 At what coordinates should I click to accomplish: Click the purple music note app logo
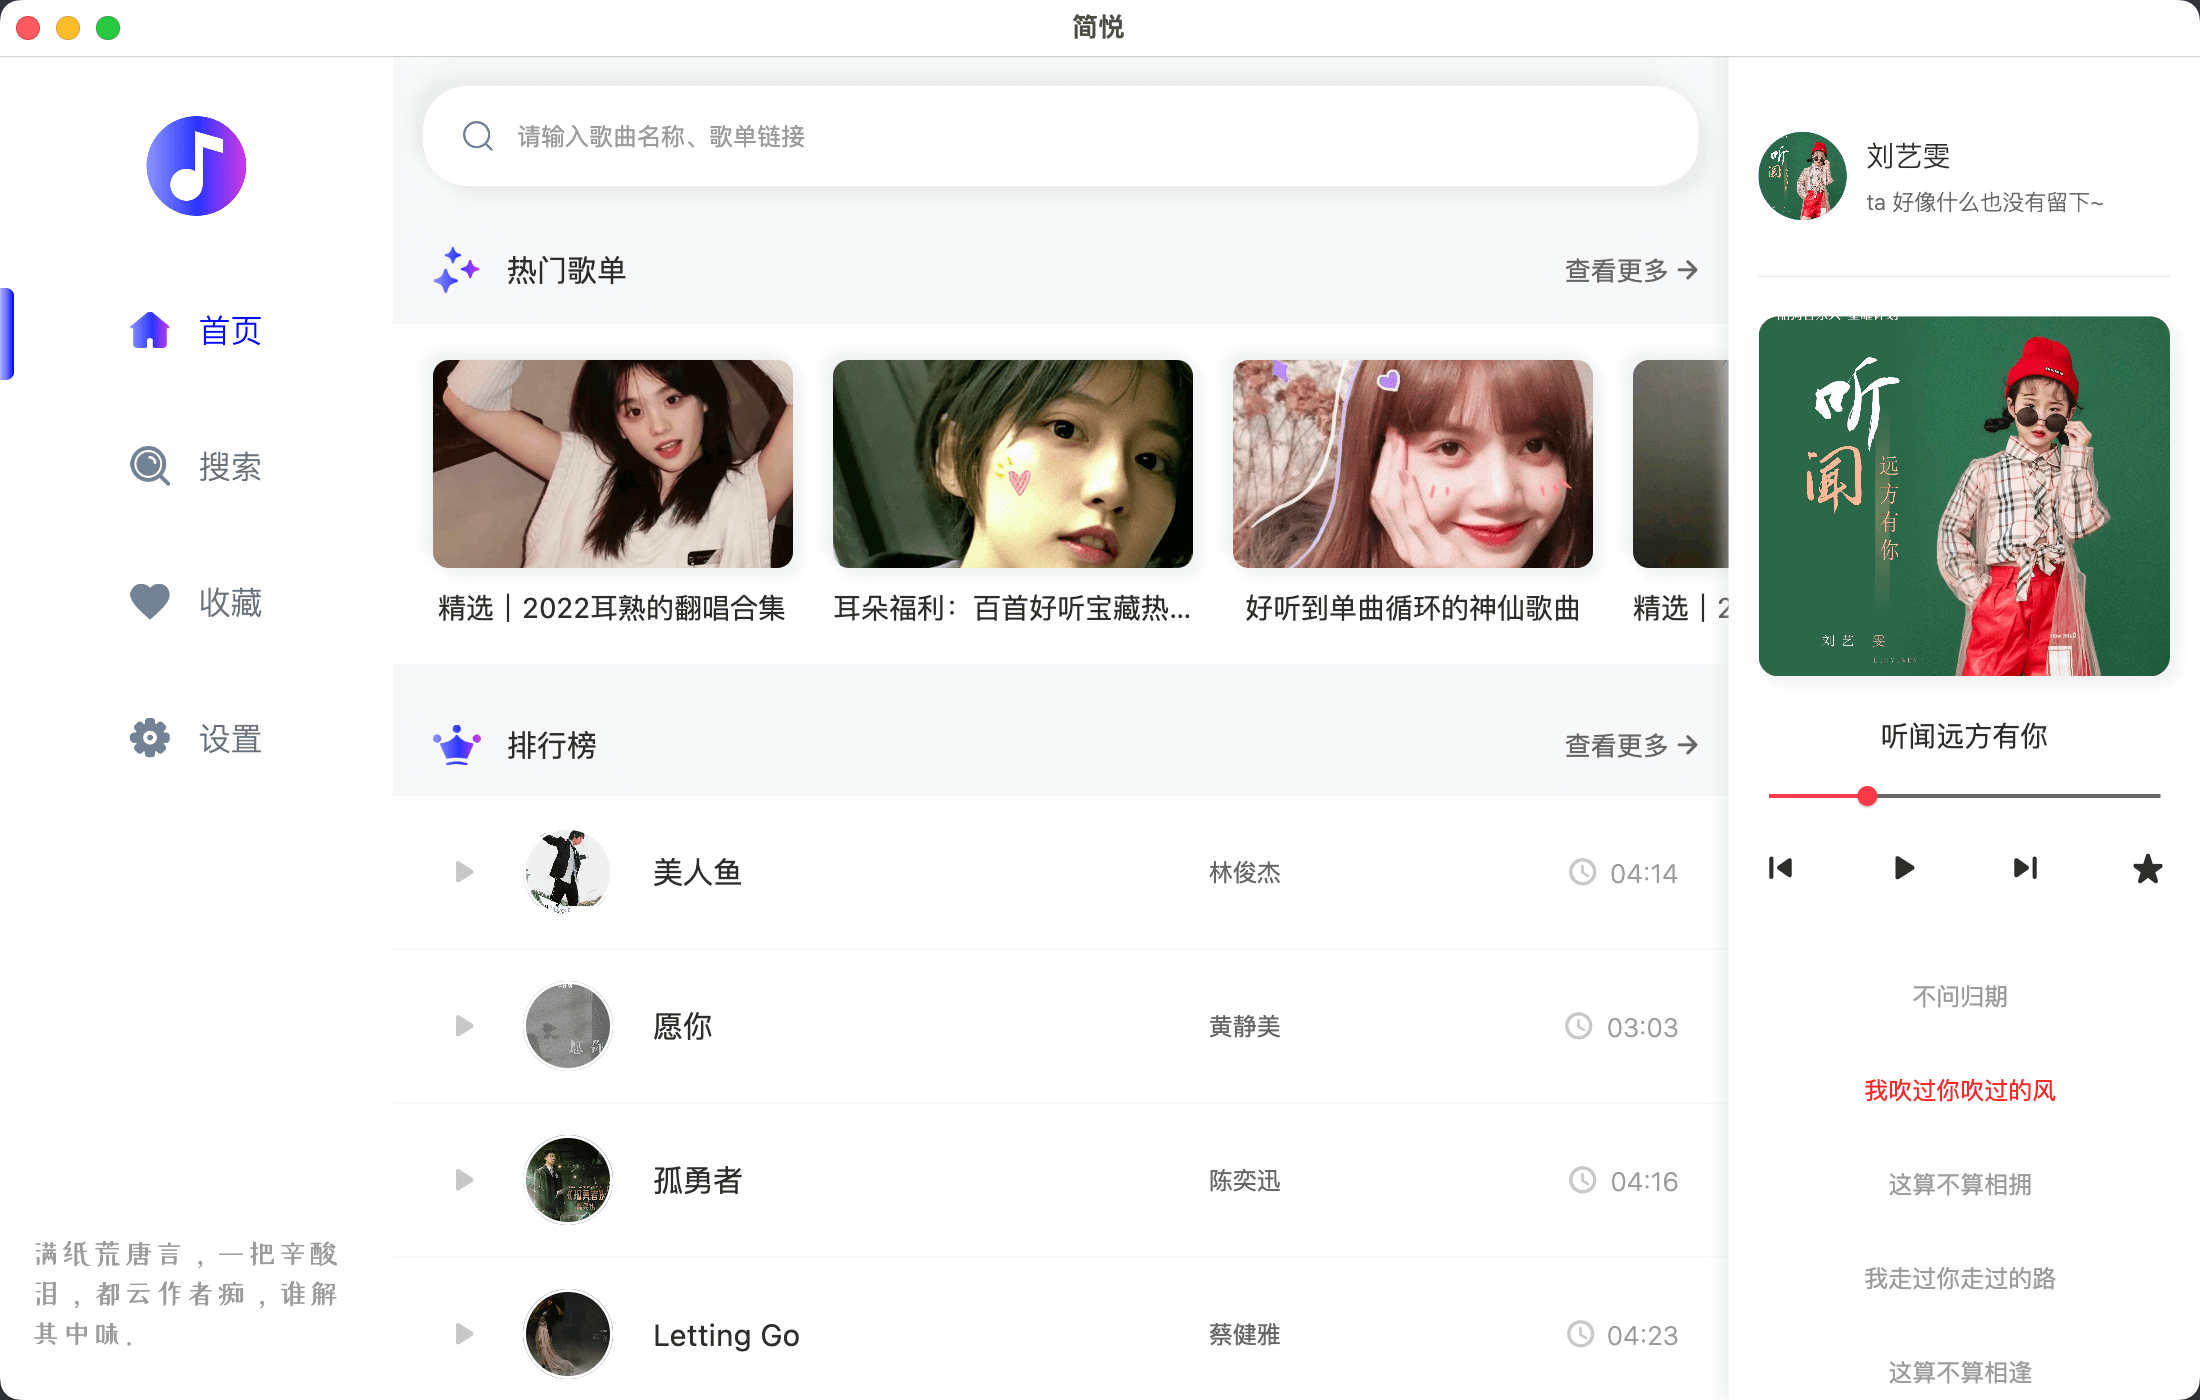tap(196, 166)
